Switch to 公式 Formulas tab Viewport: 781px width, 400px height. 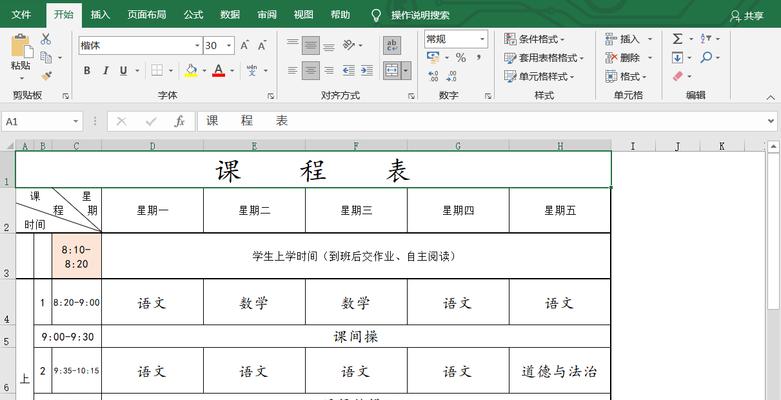193,14
